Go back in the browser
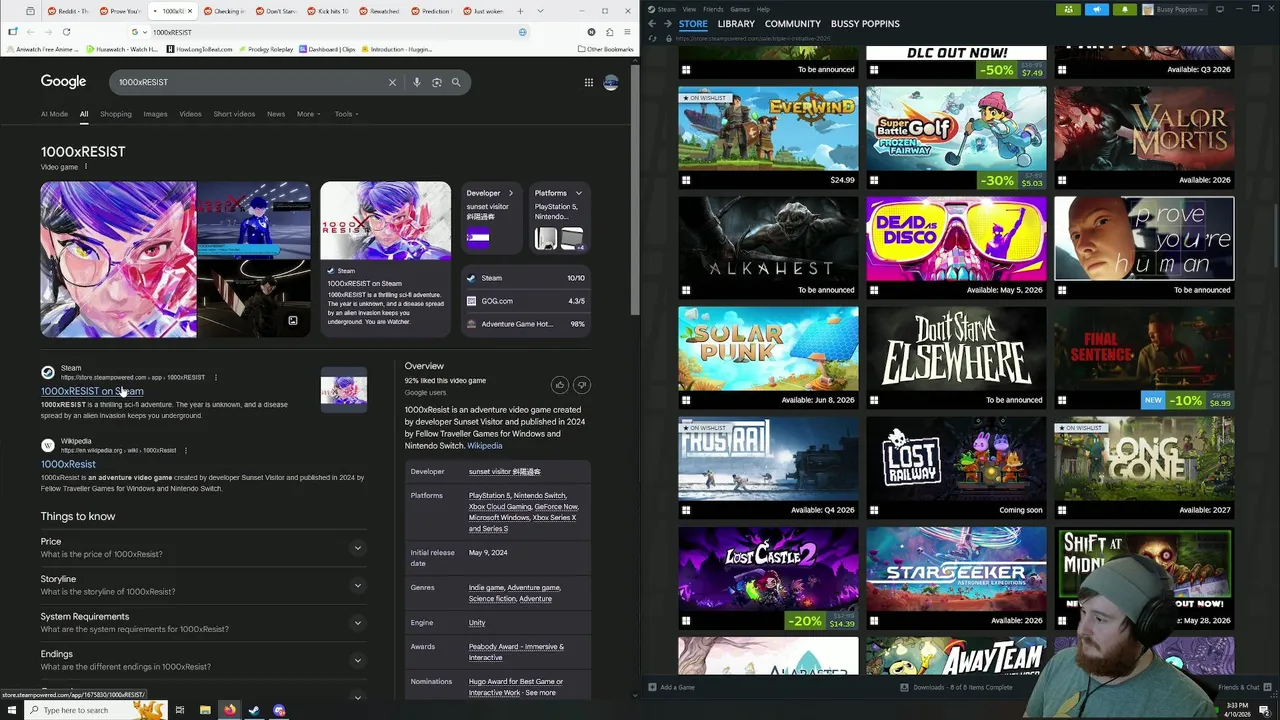This screenshot has width=1280, height=720. (30, 32)
